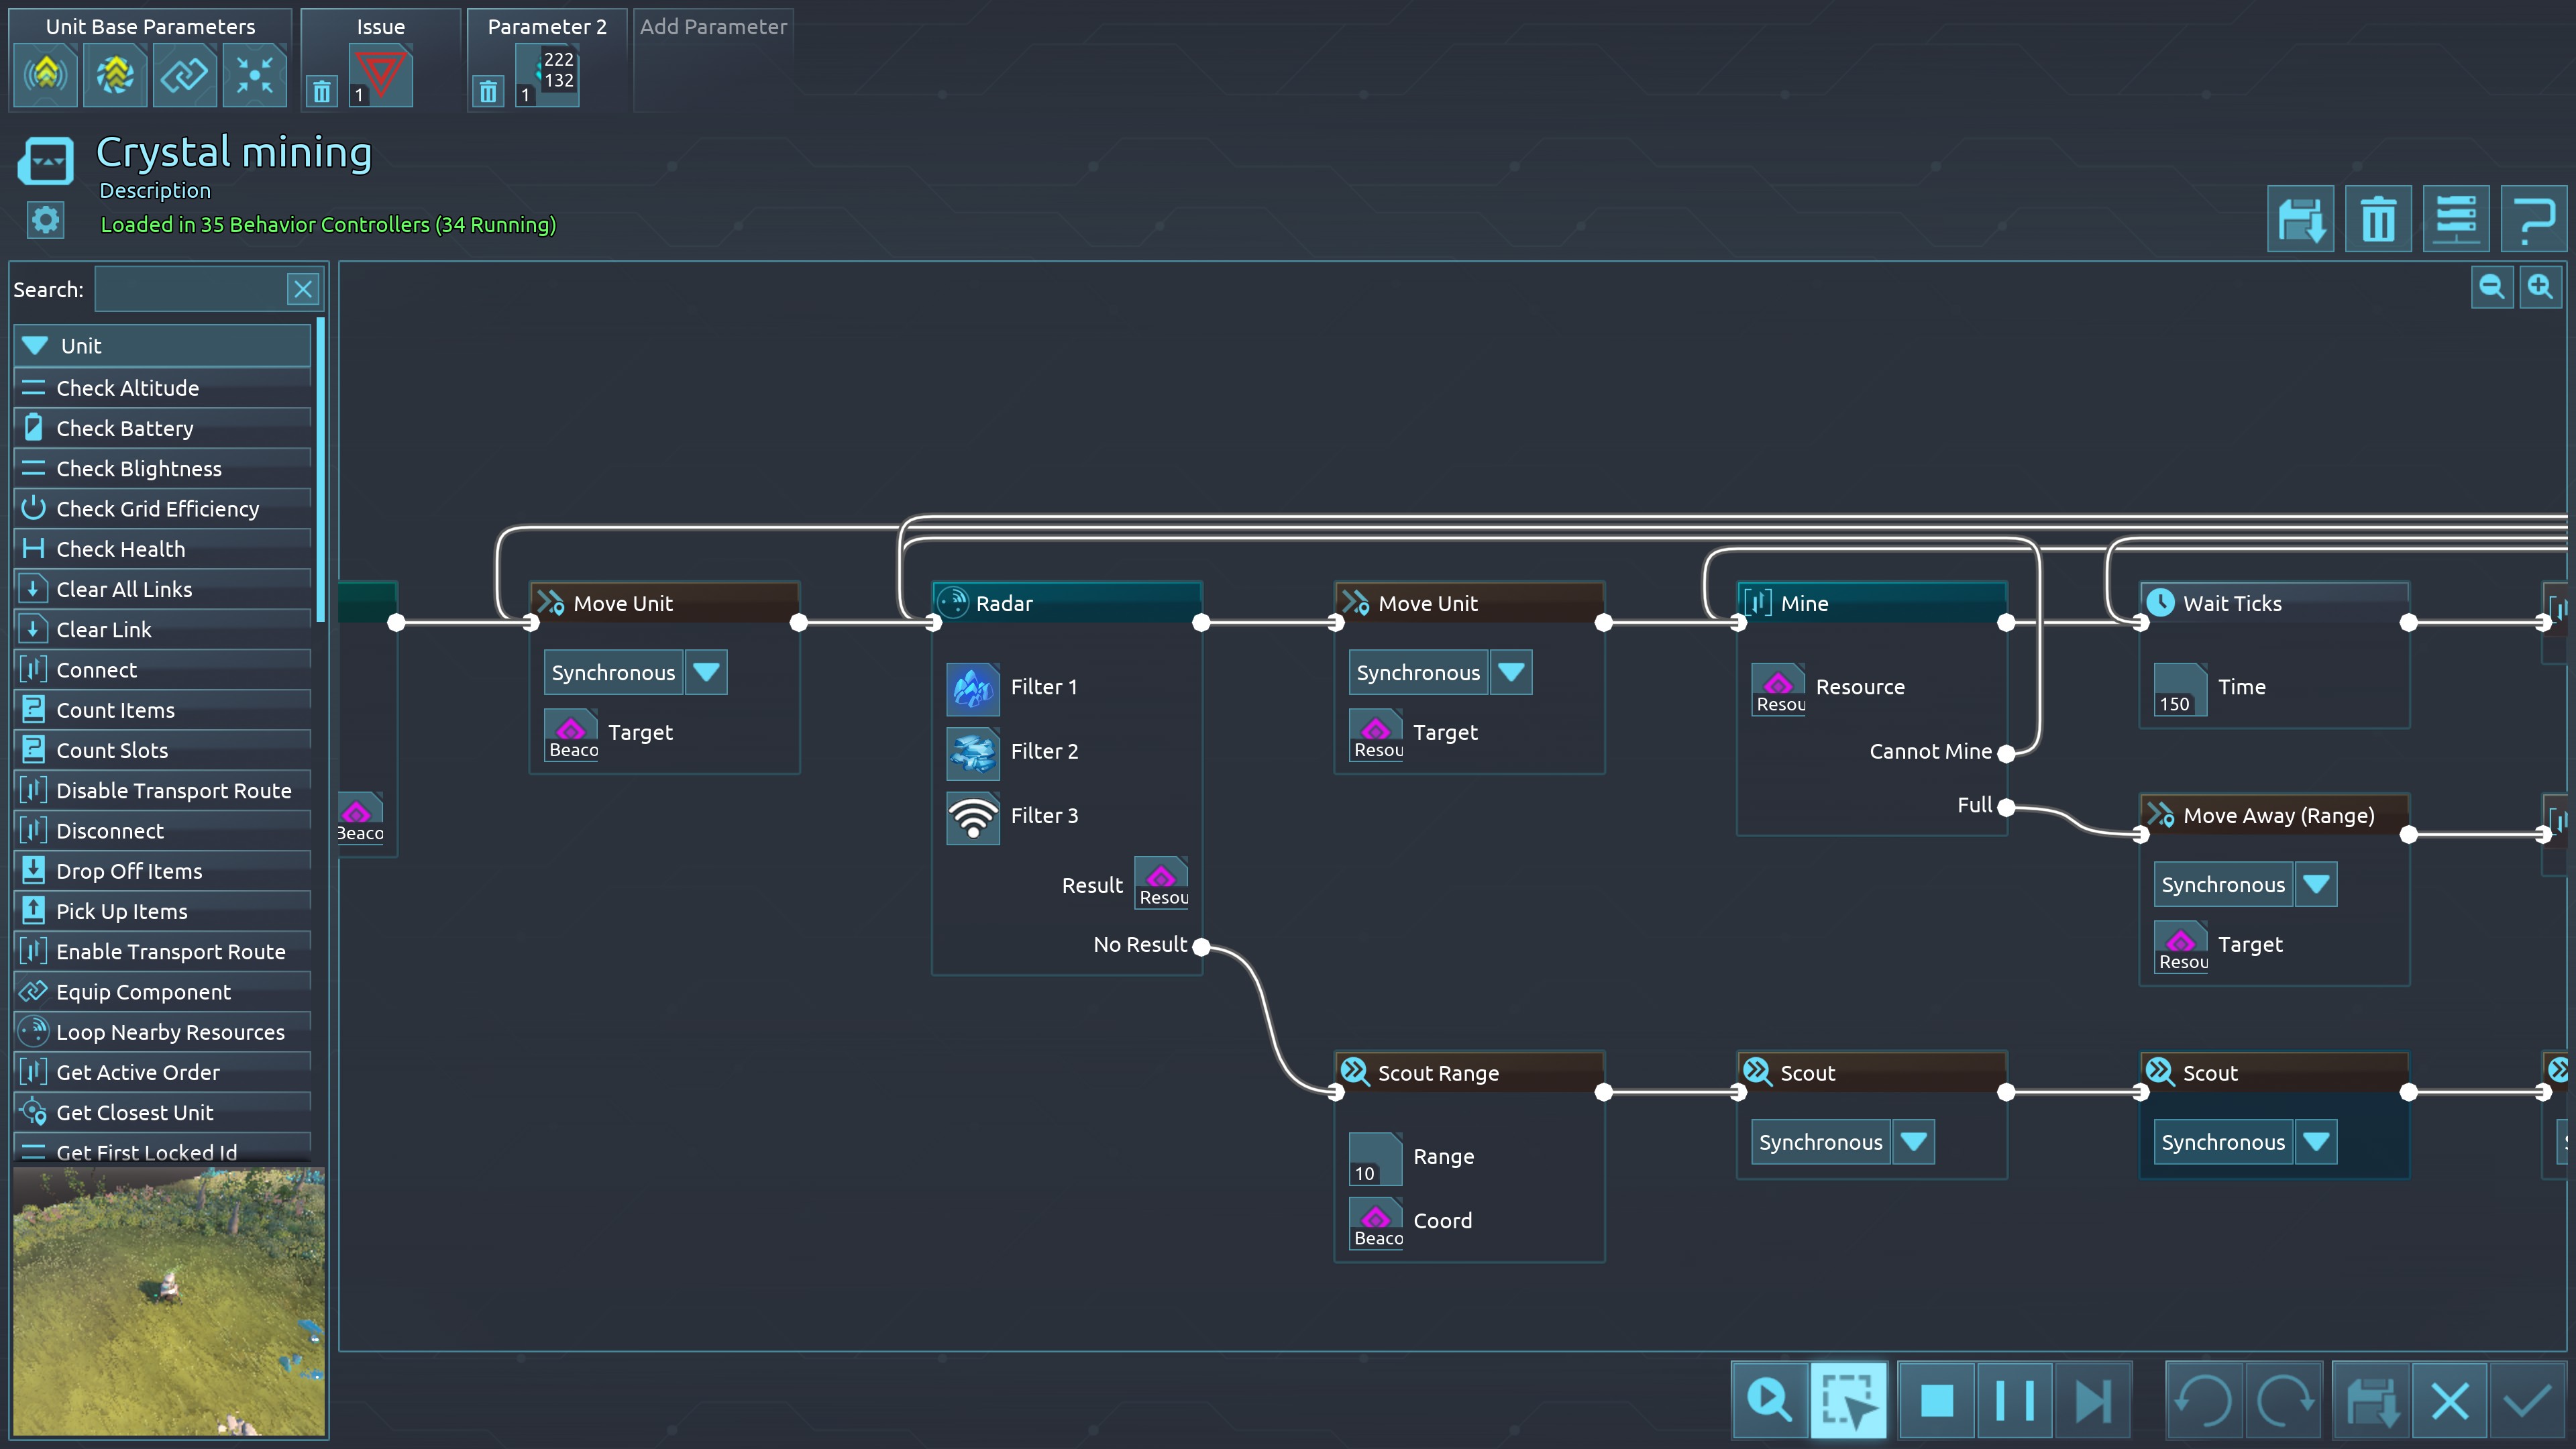Open the help question mark icon
2576x1449 pixels.
coord(2532,219)
